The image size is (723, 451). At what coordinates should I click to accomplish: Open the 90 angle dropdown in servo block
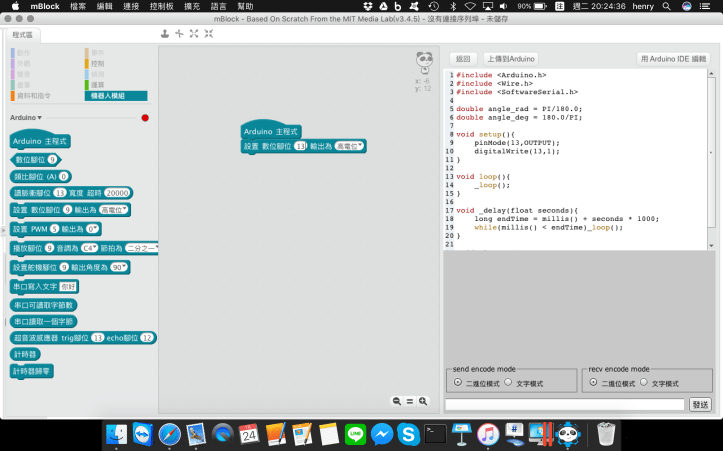tap(120, 268)
